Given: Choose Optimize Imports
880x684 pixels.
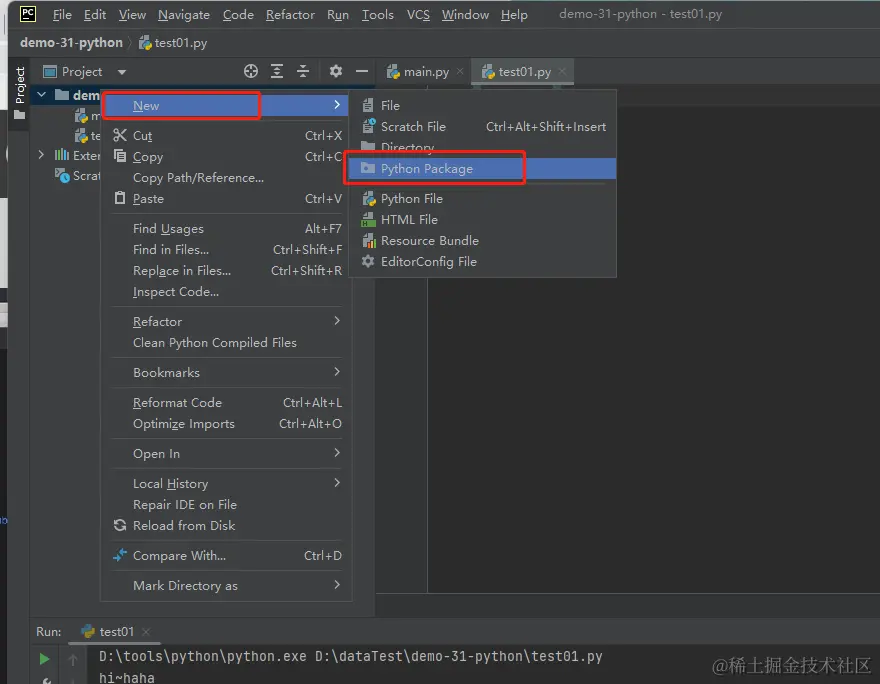Looking at the screenshot, I should coord(227,424).
